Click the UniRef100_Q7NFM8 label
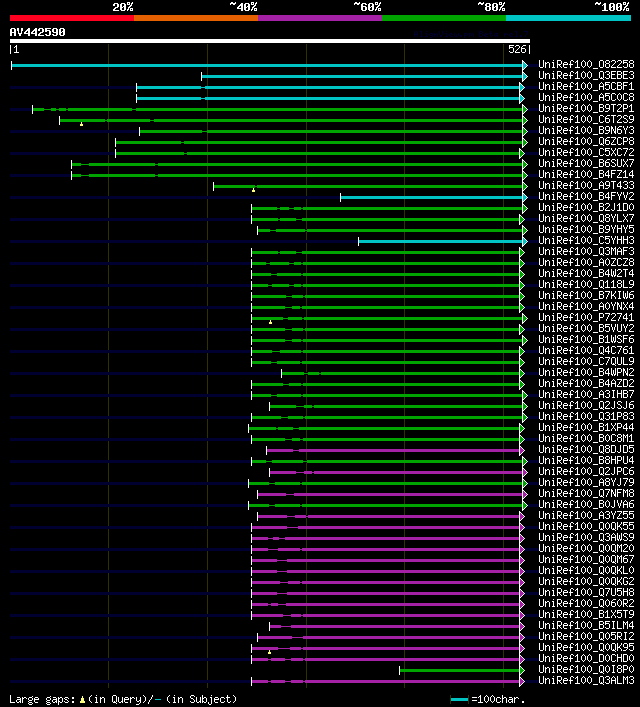640x707 pixels. pyautogui.click(x=586, y=493)
